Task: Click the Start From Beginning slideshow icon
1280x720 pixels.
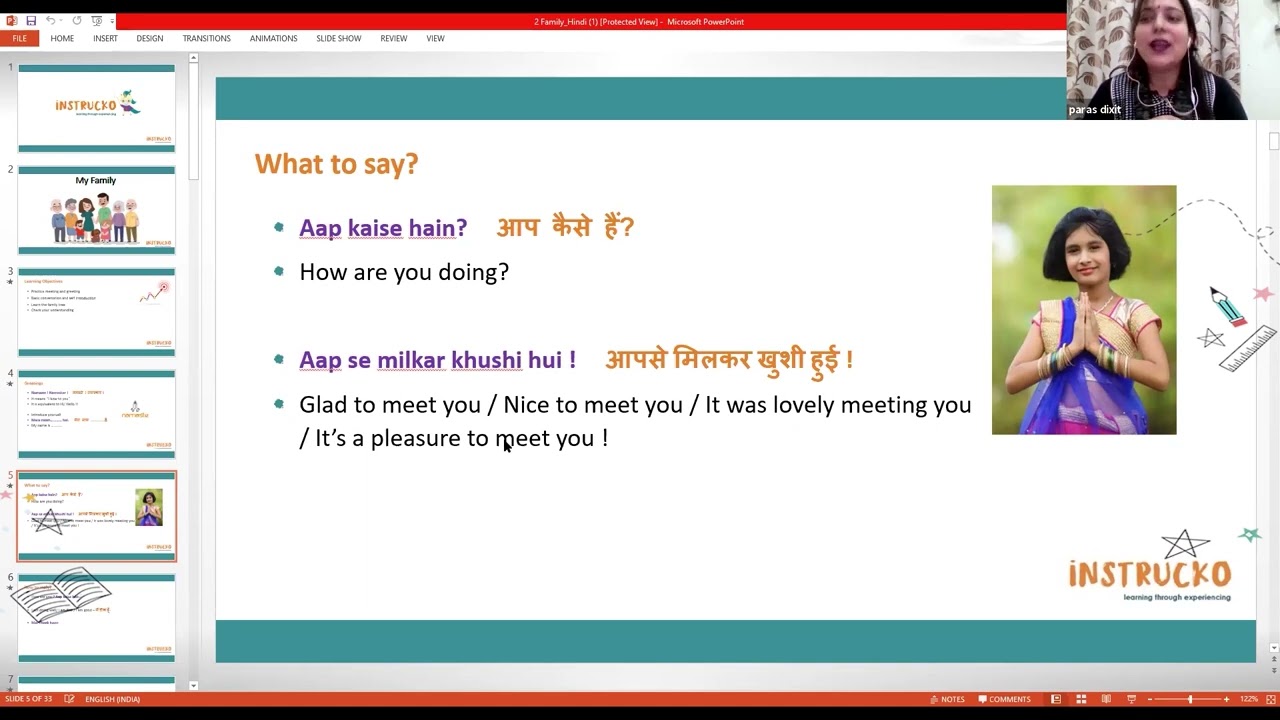Action: coord(96,21)
